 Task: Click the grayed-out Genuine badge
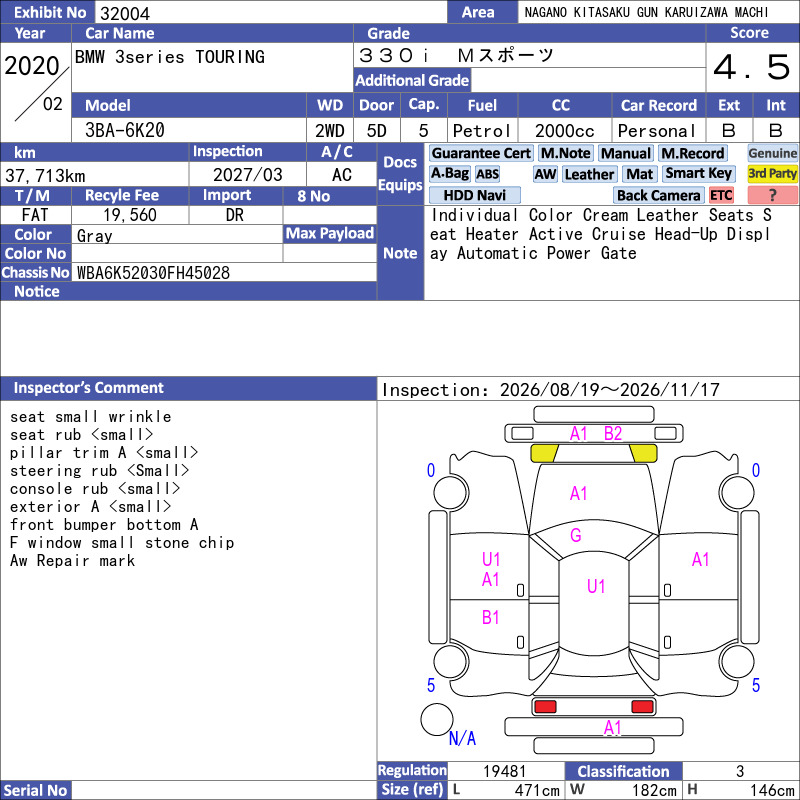[772, 153]
